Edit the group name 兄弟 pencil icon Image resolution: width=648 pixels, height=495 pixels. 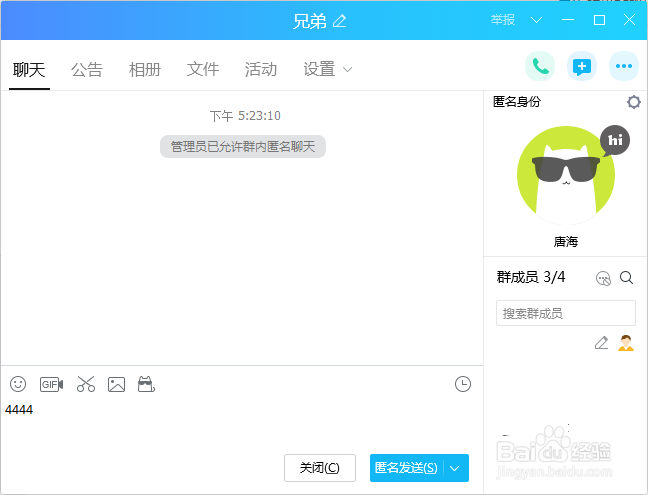[x=339, y=21]
